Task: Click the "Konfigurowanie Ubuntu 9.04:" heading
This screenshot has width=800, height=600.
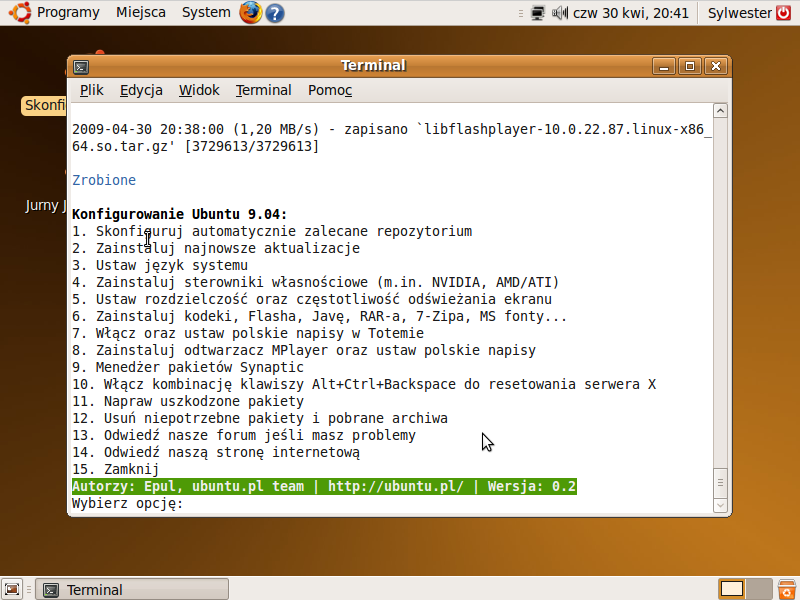Action: [180, 214]
